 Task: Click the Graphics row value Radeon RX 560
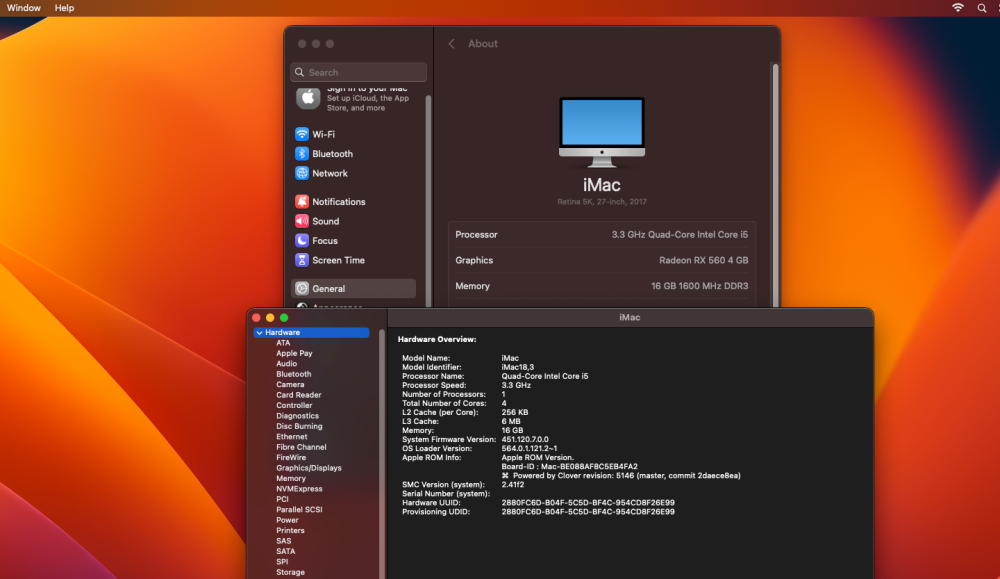point(703,260)
